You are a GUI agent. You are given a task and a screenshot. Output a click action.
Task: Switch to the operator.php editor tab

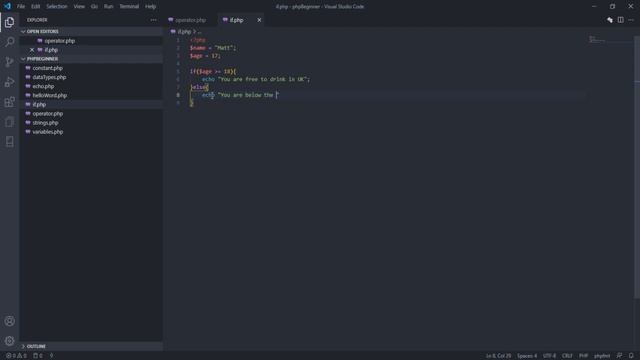pyautogui.click(x=191, y=20)
